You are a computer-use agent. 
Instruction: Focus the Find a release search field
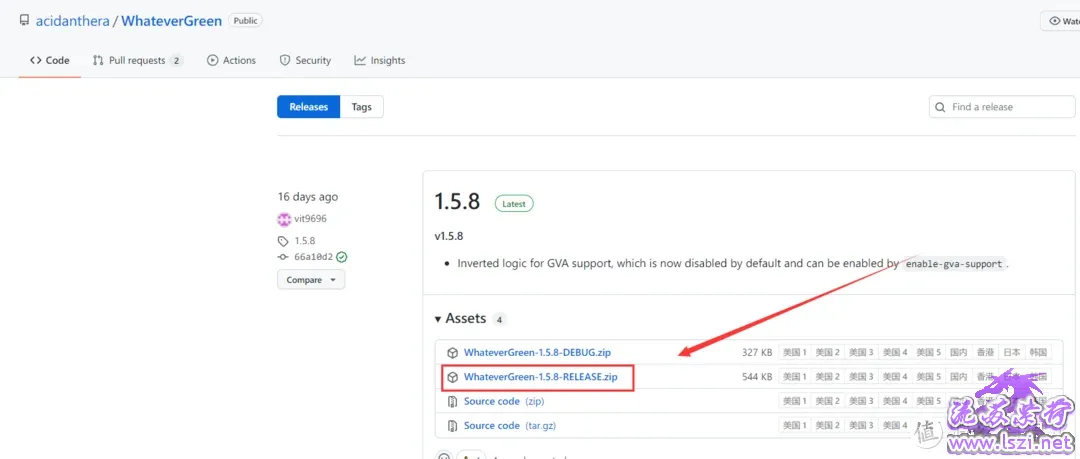coord(1001,107)
